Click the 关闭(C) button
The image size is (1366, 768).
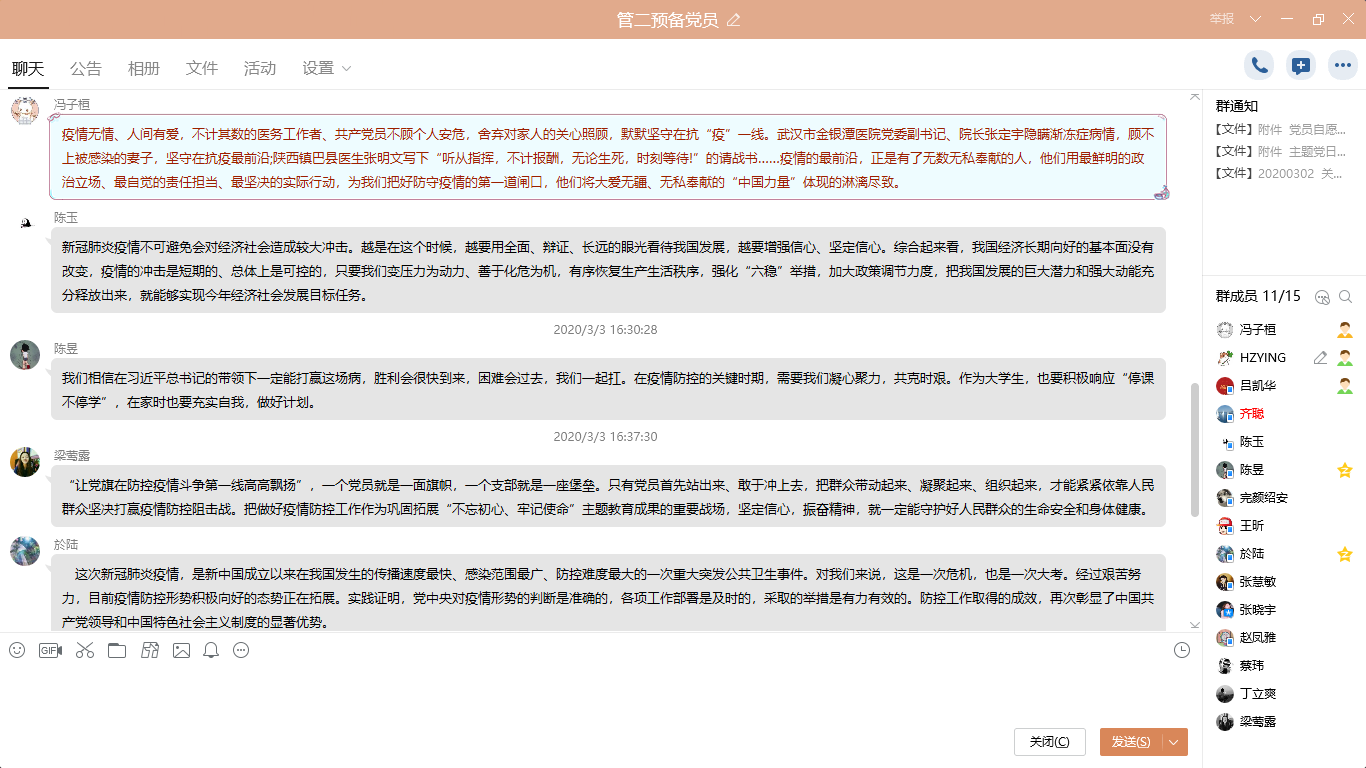click(x=1049, y=742)
